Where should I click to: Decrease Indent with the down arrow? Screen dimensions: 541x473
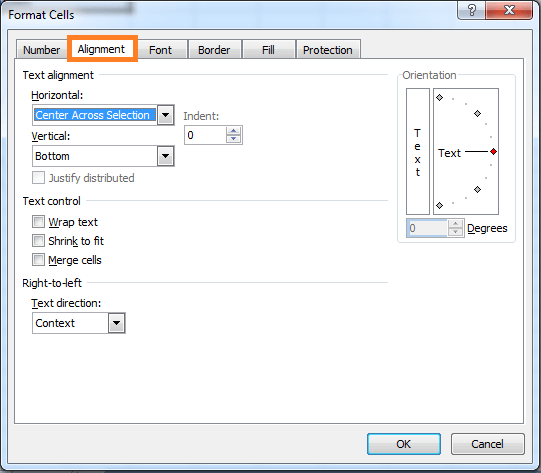click(233, 139)
